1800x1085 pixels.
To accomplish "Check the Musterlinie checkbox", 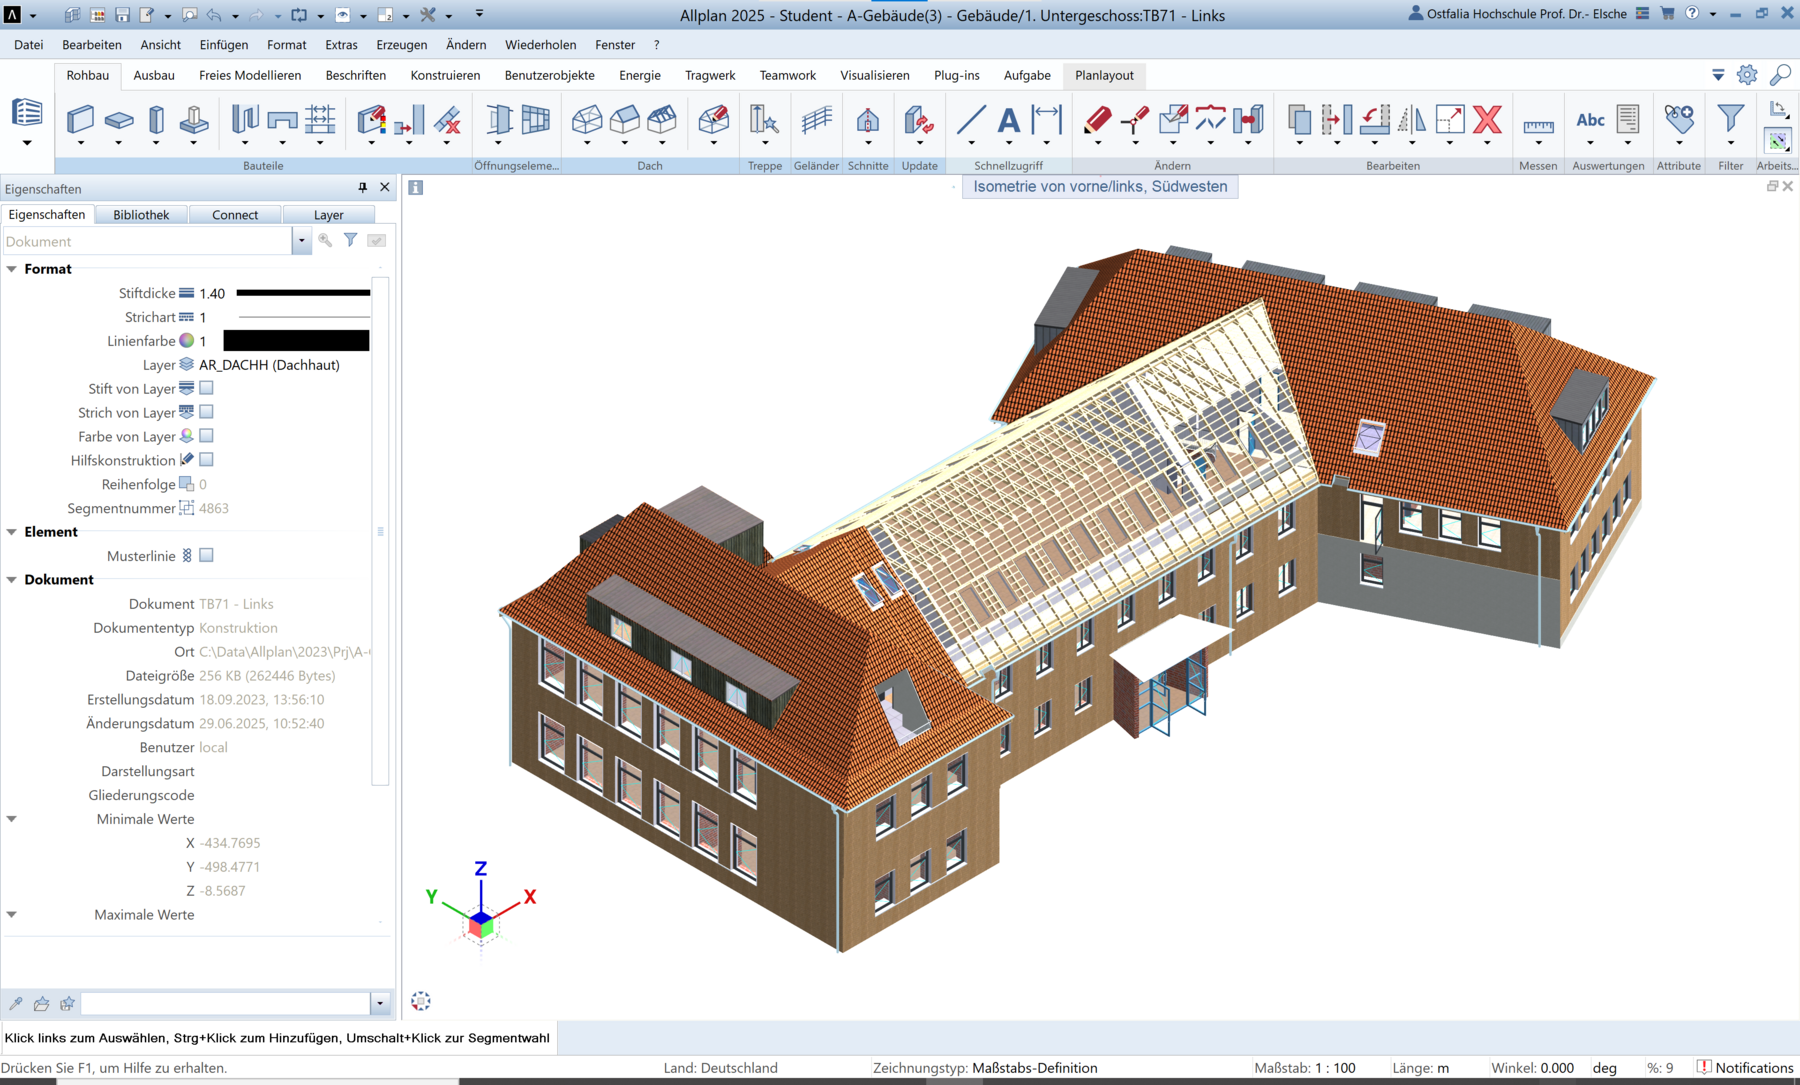I will 206,555.
